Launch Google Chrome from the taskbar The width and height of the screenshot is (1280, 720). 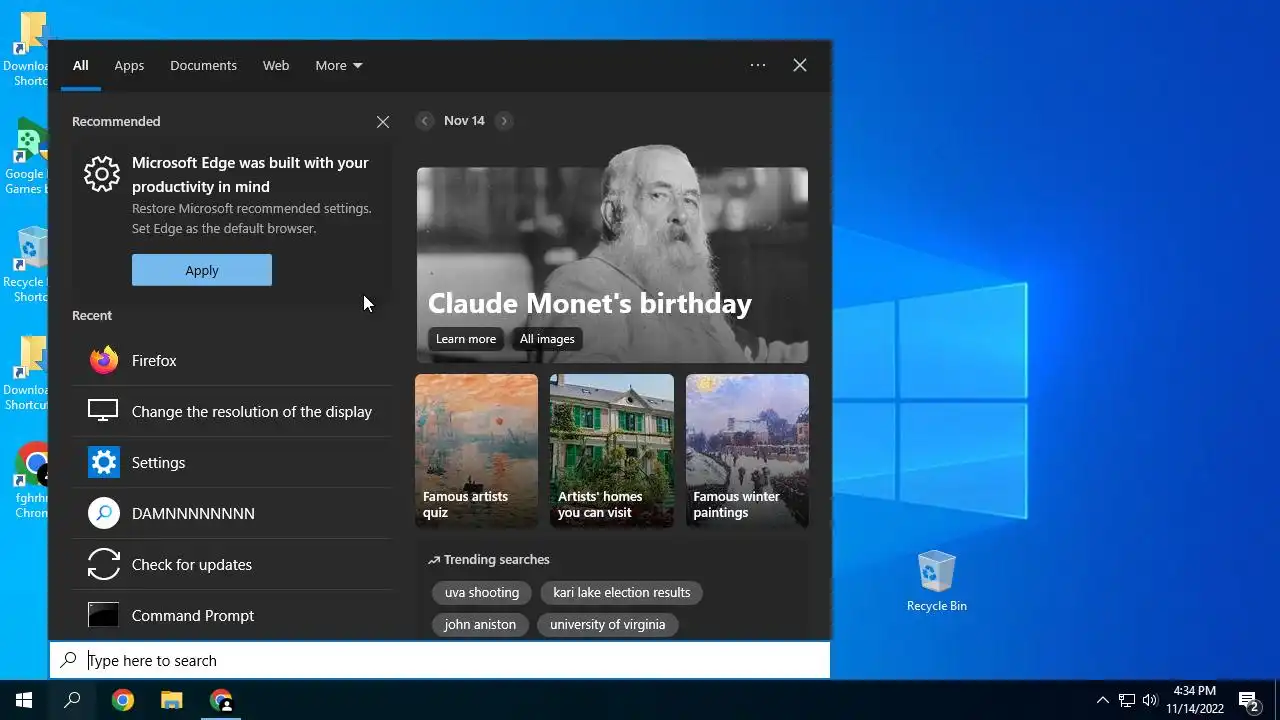point(122,700)
